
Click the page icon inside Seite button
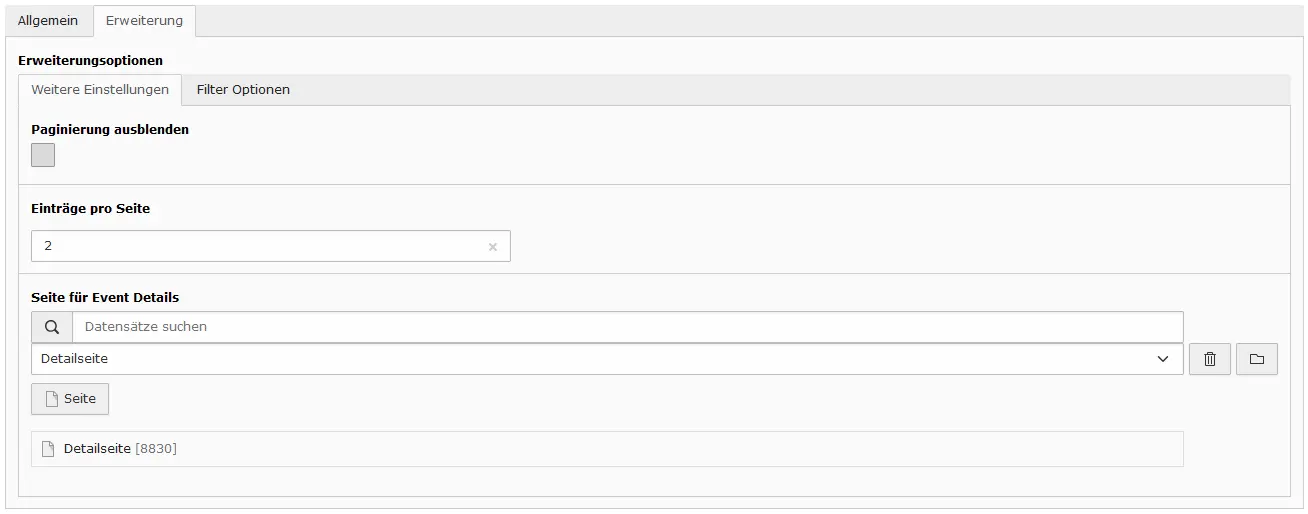tap(52, 399)
